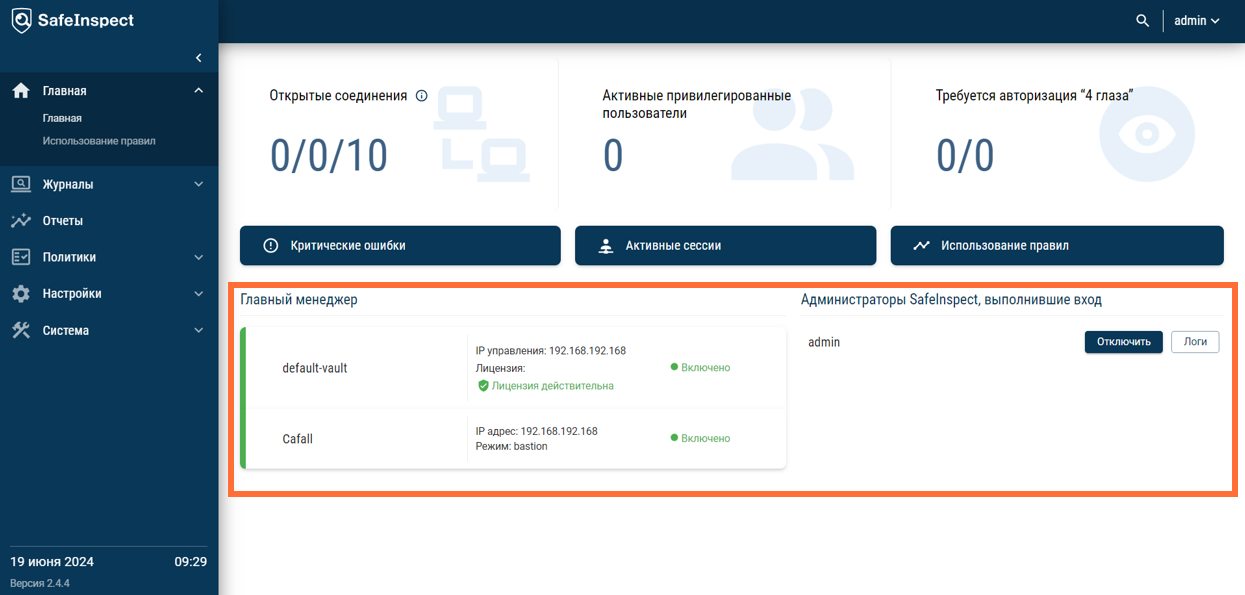Click the 09:29 clock text
The height and width of the screenshot is (595, 1245).
click(190, 561)
